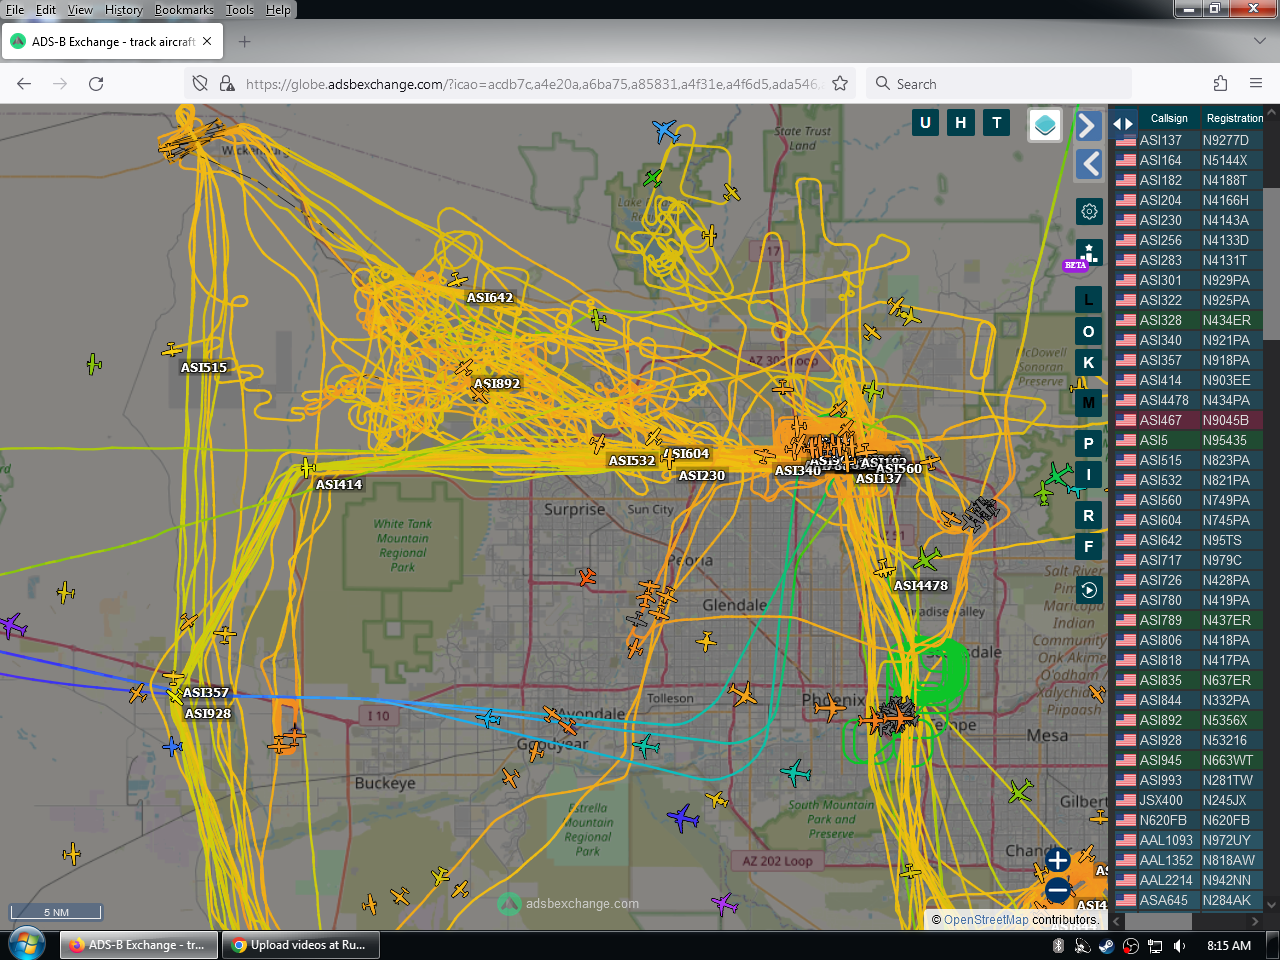The height and width of the screenshot is (960, 1280).
Task: Click the shield tracking protection icon
Action: [x=200, y=84]
